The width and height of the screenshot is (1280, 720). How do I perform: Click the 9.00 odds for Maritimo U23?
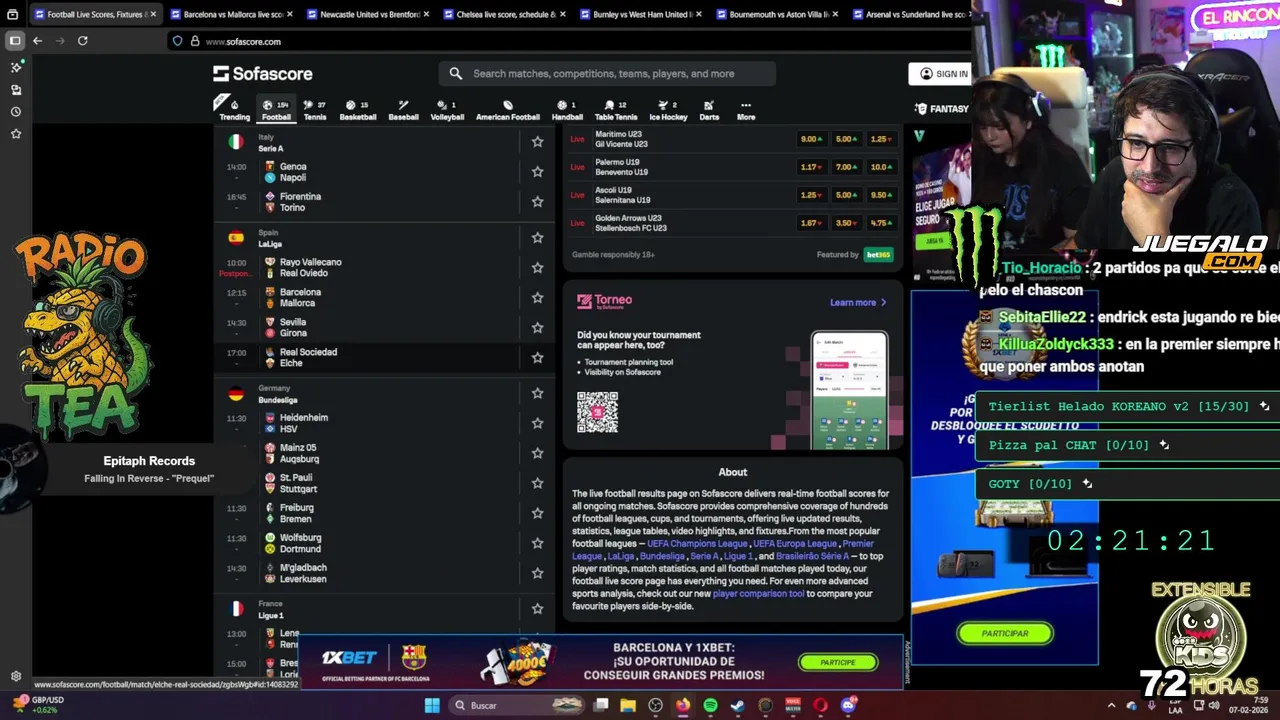click(811, 139)
